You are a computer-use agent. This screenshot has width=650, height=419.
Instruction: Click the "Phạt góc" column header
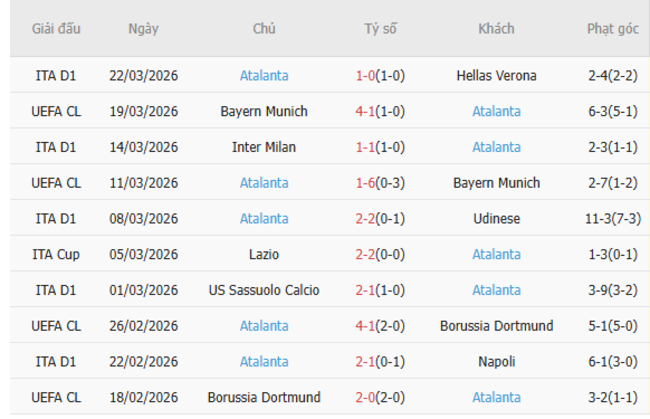[x=613, y=28]
